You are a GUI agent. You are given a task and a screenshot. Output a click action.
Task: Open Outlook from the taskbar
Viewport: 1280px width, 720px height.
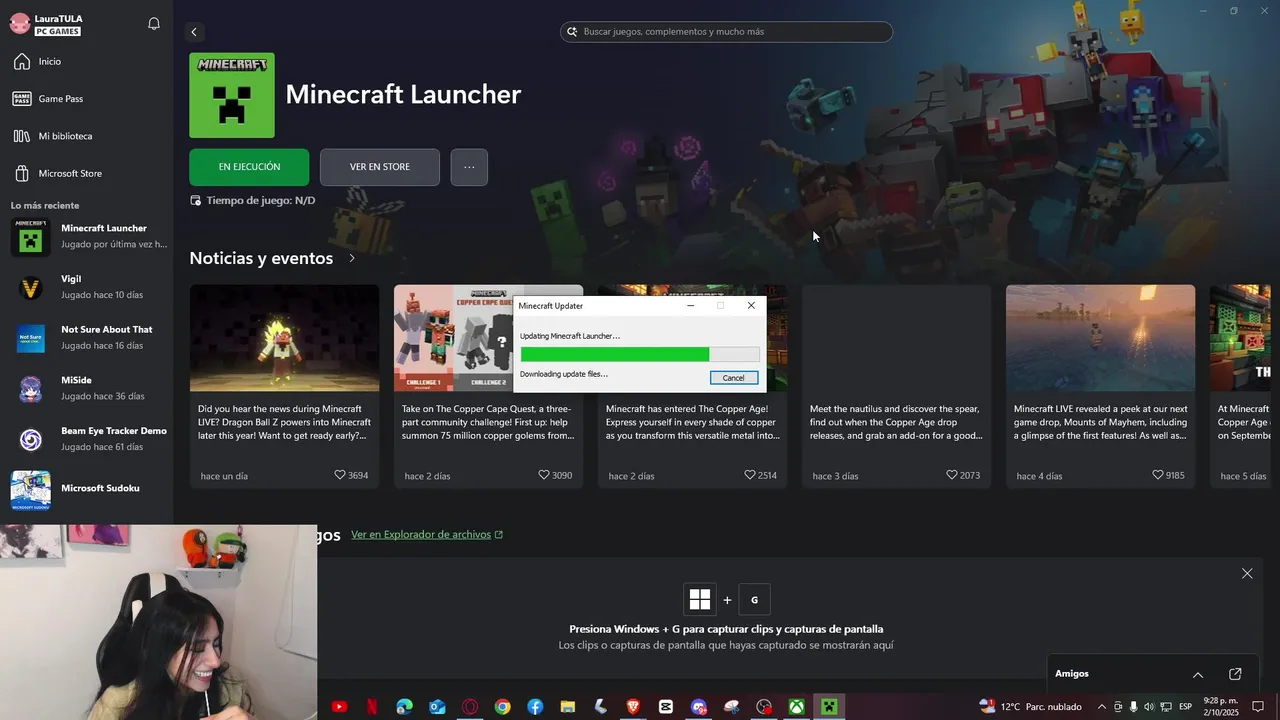coord(437,707)
